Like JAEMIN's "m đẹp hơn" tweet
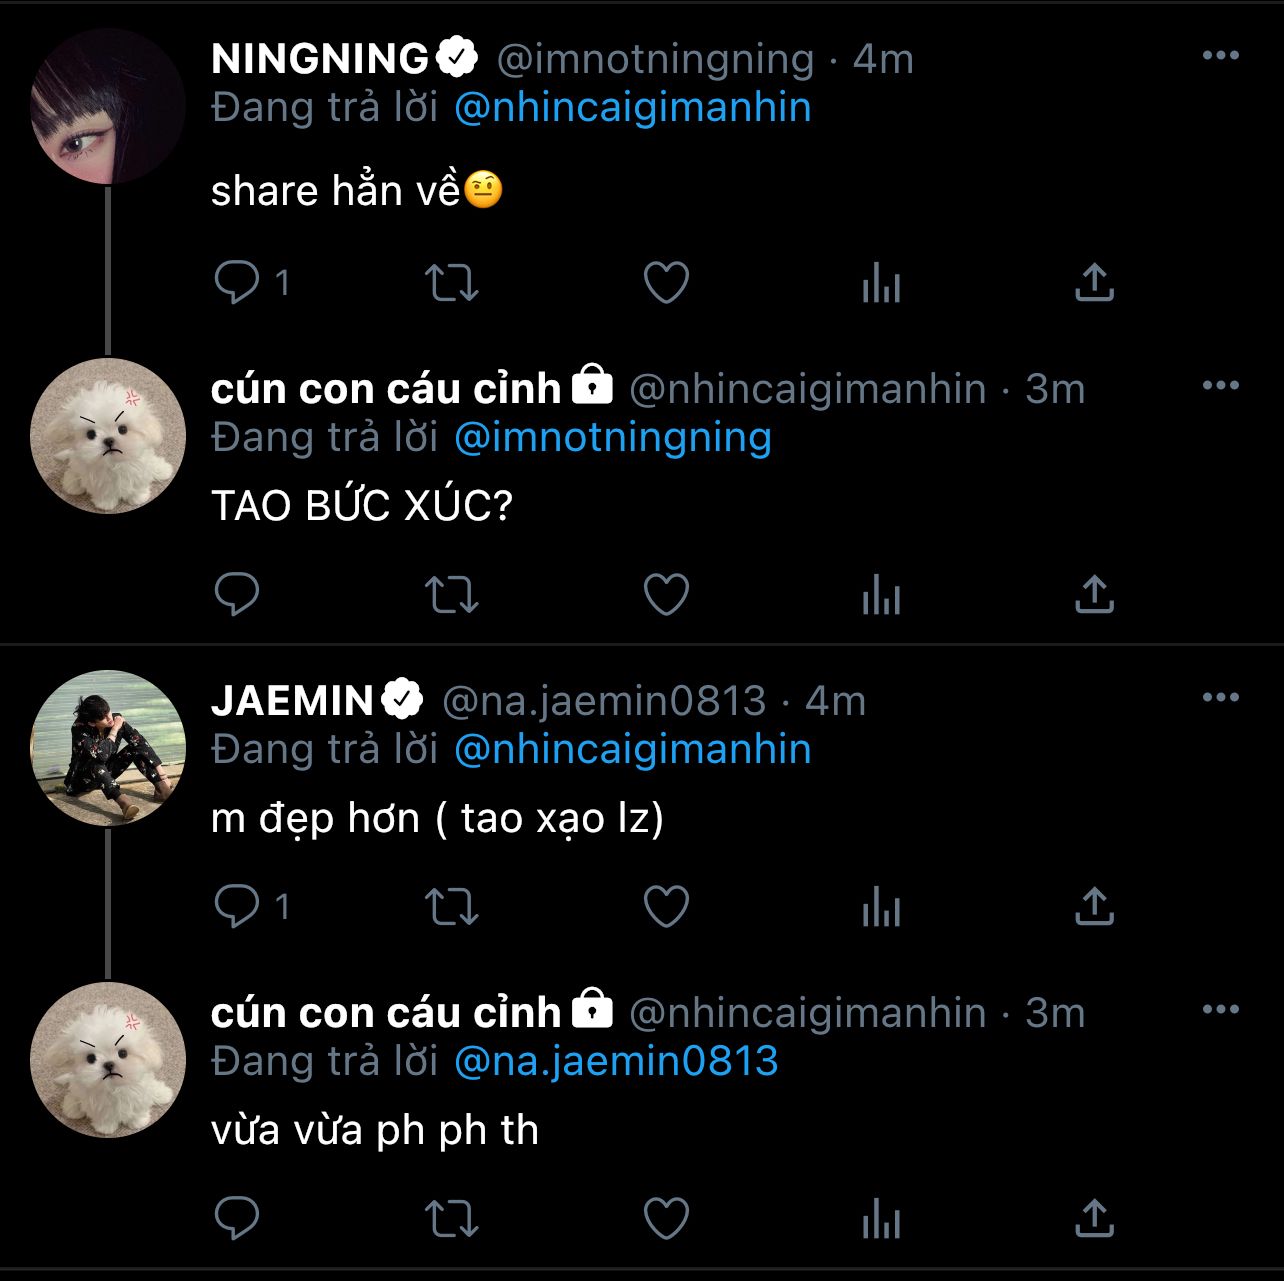Image resolution: width=1284 pixels, height=1281 pixels. tap(666, 907)
